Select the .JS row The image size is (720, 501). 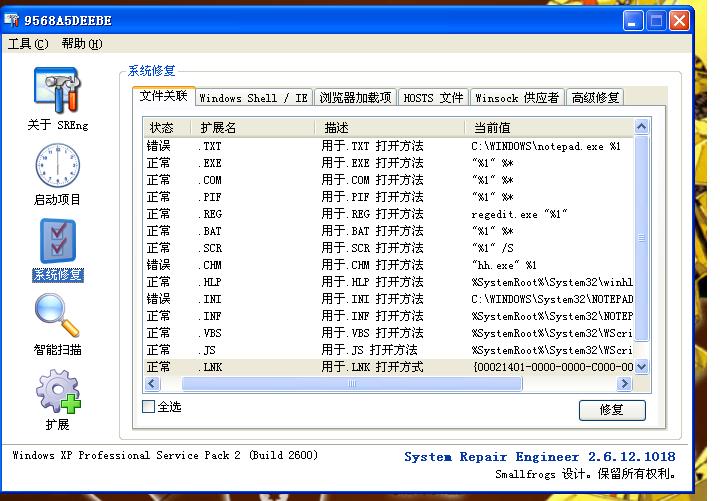click(x=388, y=350)
